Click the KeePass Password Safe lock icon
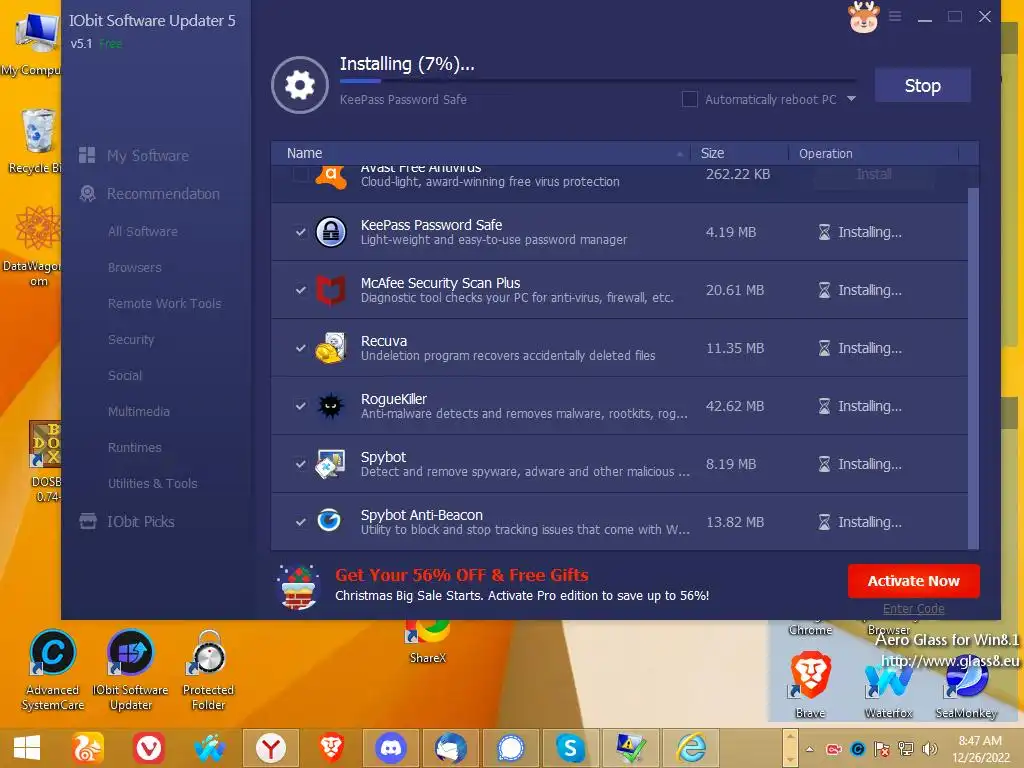Screen dimensions: 1024x768 pos(330,232)
